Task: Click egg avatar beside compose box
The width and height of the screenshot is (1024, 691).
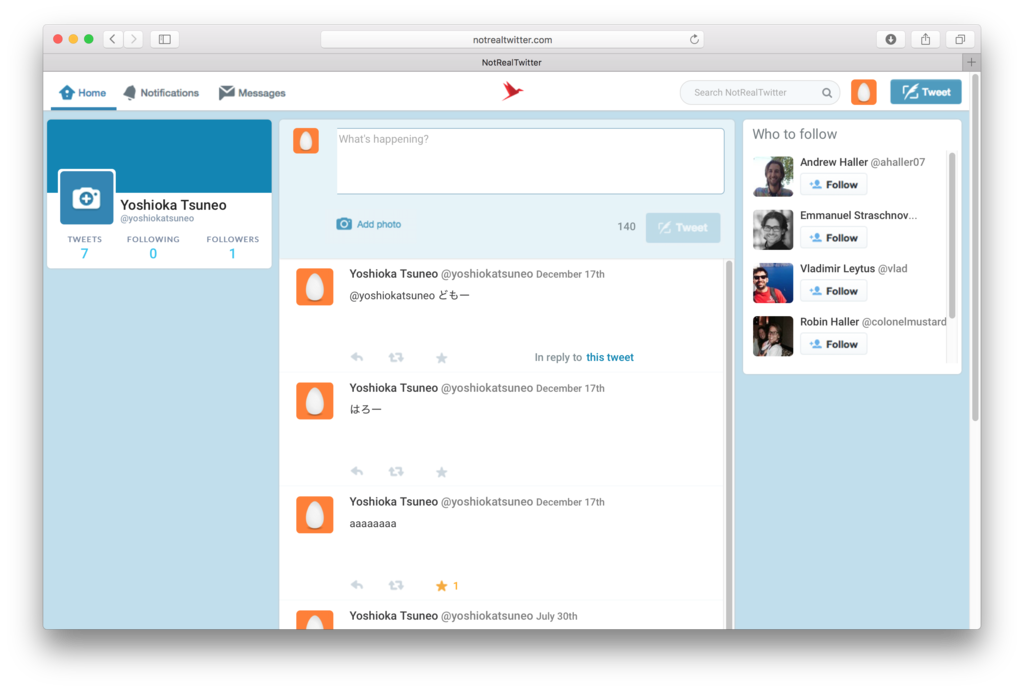Action: pos(306,141)
